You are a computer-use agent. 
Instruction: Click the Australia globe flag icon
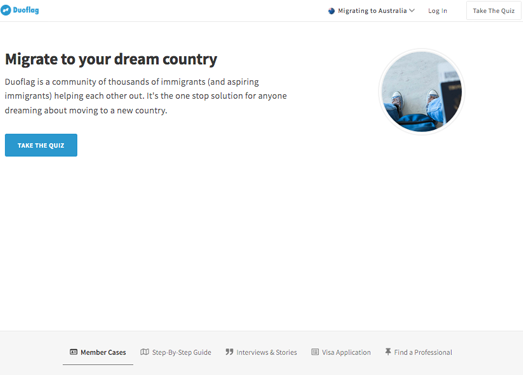331,11
